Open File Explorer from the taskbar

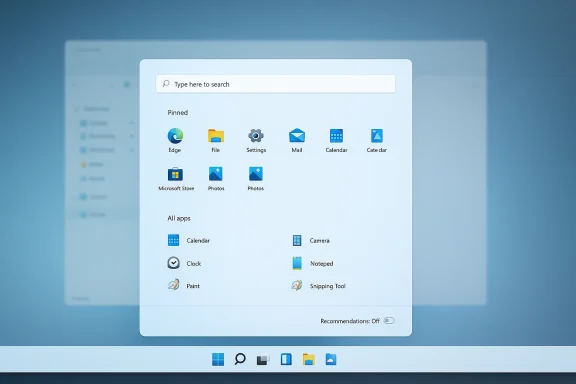[x=309, y=359]
